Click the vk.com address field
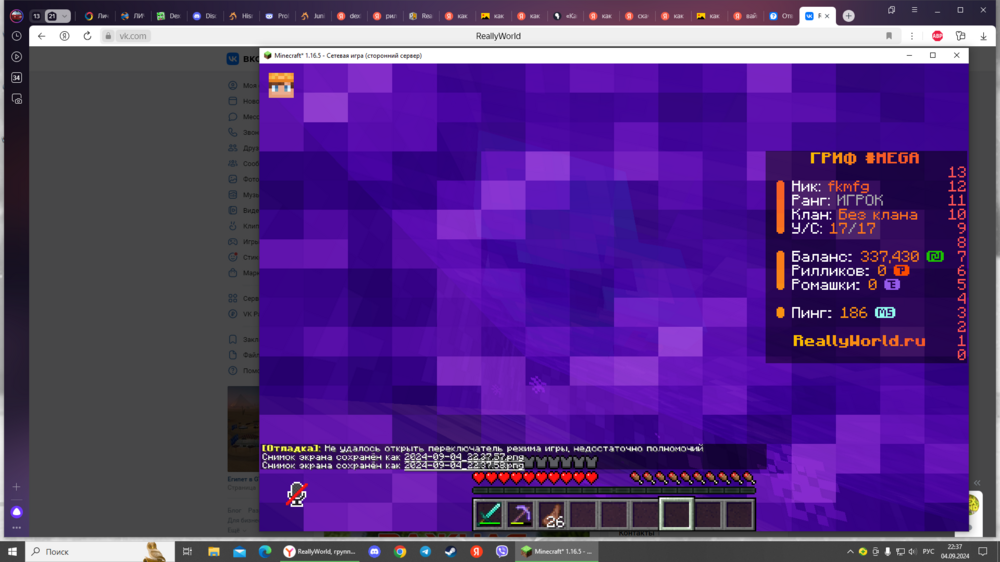This screenshot has height=562, width=1000. (133, 36)
